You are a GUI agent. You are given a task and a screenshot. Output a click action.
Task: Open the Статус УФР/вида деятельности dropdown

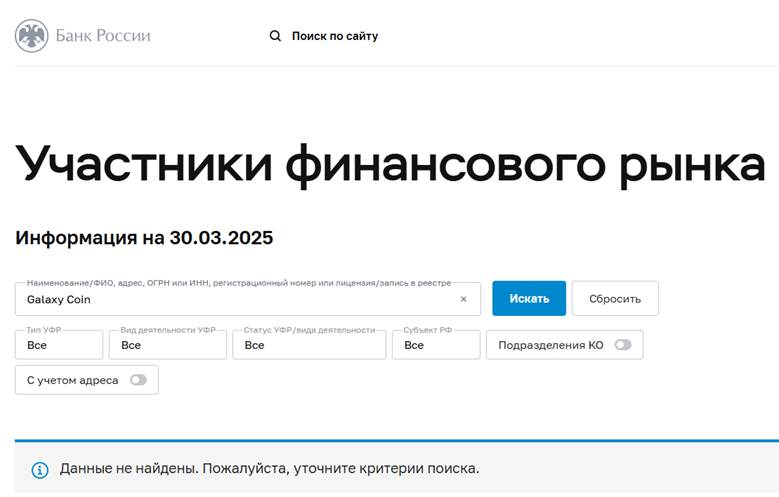tap(309, 345)
